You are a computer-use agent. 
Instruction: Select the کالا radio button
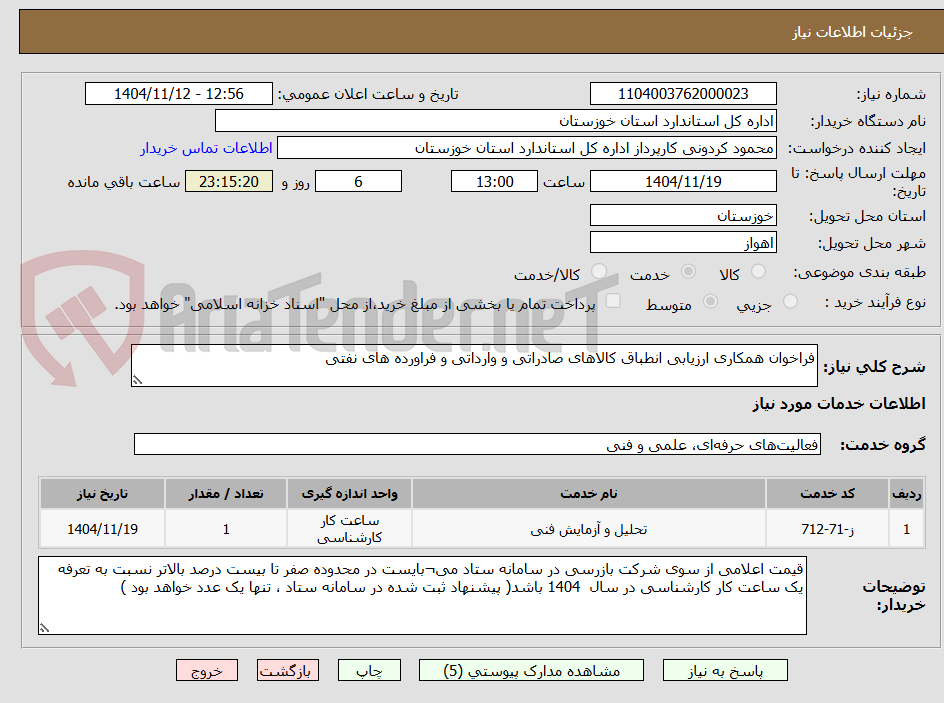click(x=759, y=272)
